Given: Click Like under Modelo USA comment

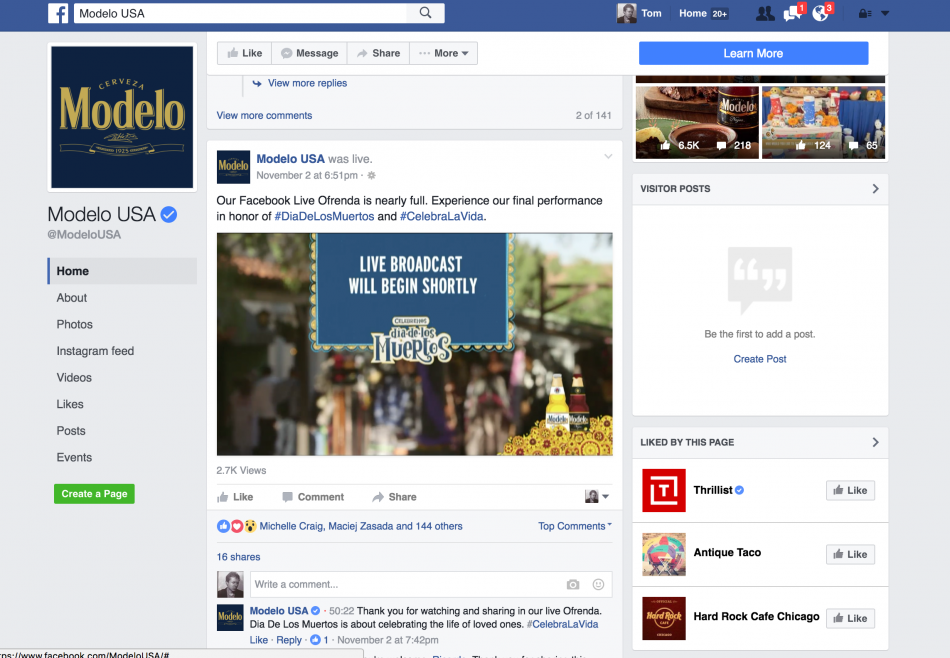Looking at the screenshot, I should (x=259, y=640).
